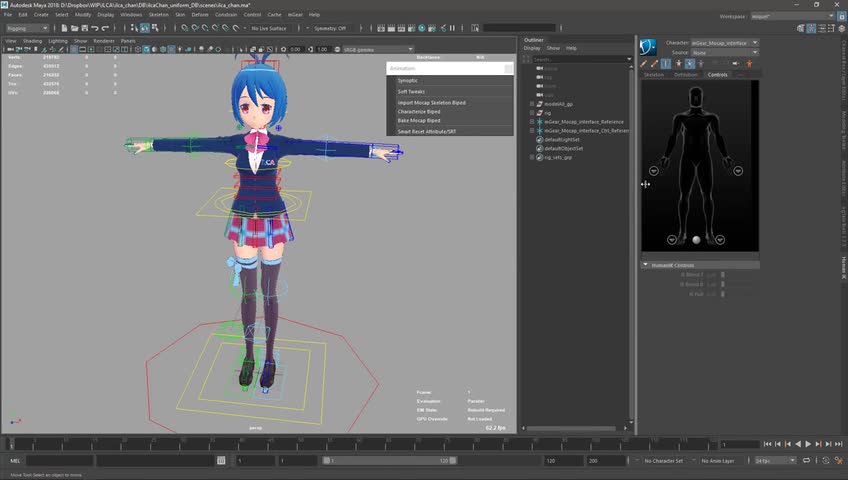Click the play forward button
Image resolution: width=848 pixels, height=480 pixels.
808,444
